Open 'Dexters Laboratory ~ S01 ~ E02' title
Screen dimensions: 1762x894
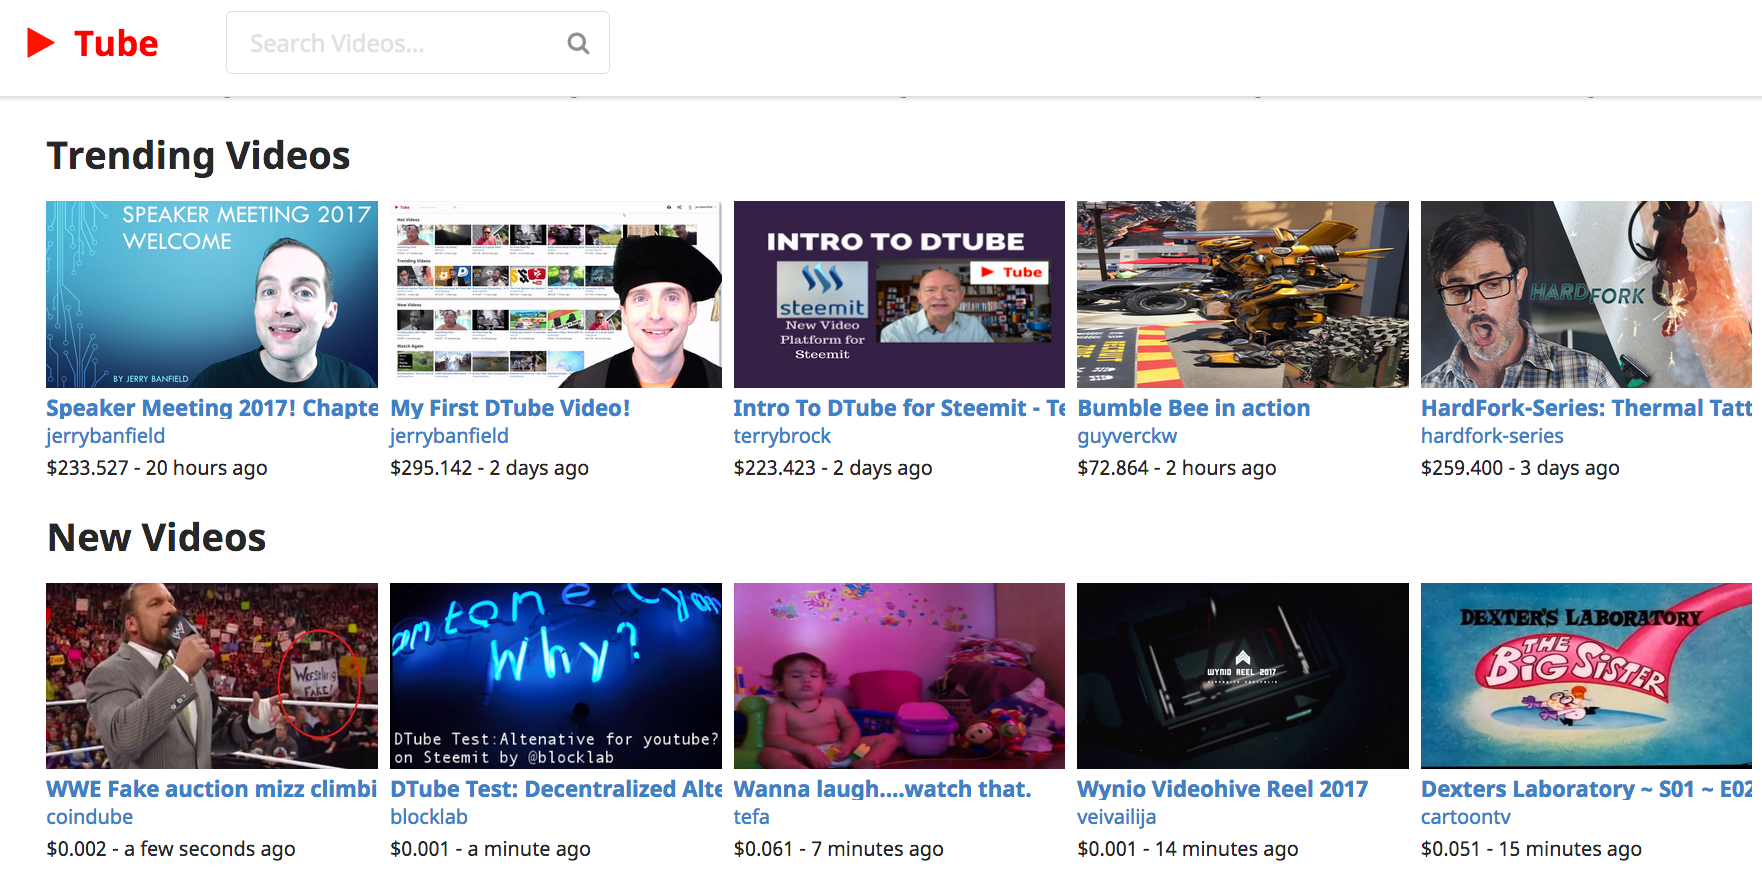point(1587,789)
